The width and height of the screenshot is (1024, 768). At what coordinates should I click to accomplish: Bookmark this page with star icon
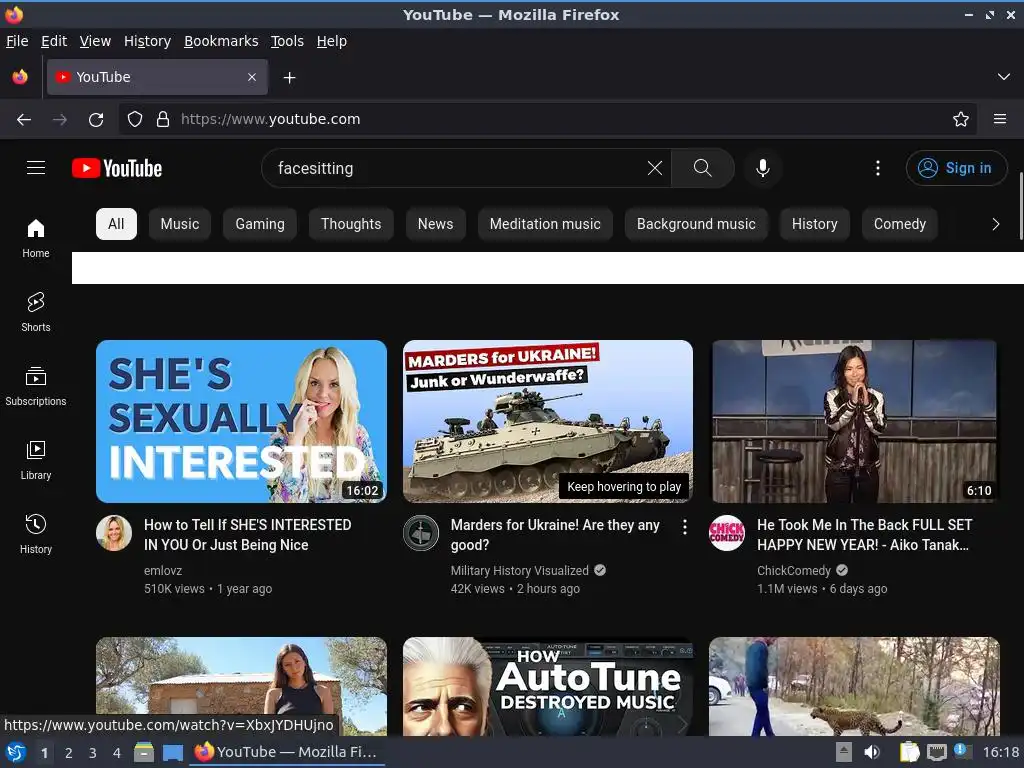coord(961,120)
